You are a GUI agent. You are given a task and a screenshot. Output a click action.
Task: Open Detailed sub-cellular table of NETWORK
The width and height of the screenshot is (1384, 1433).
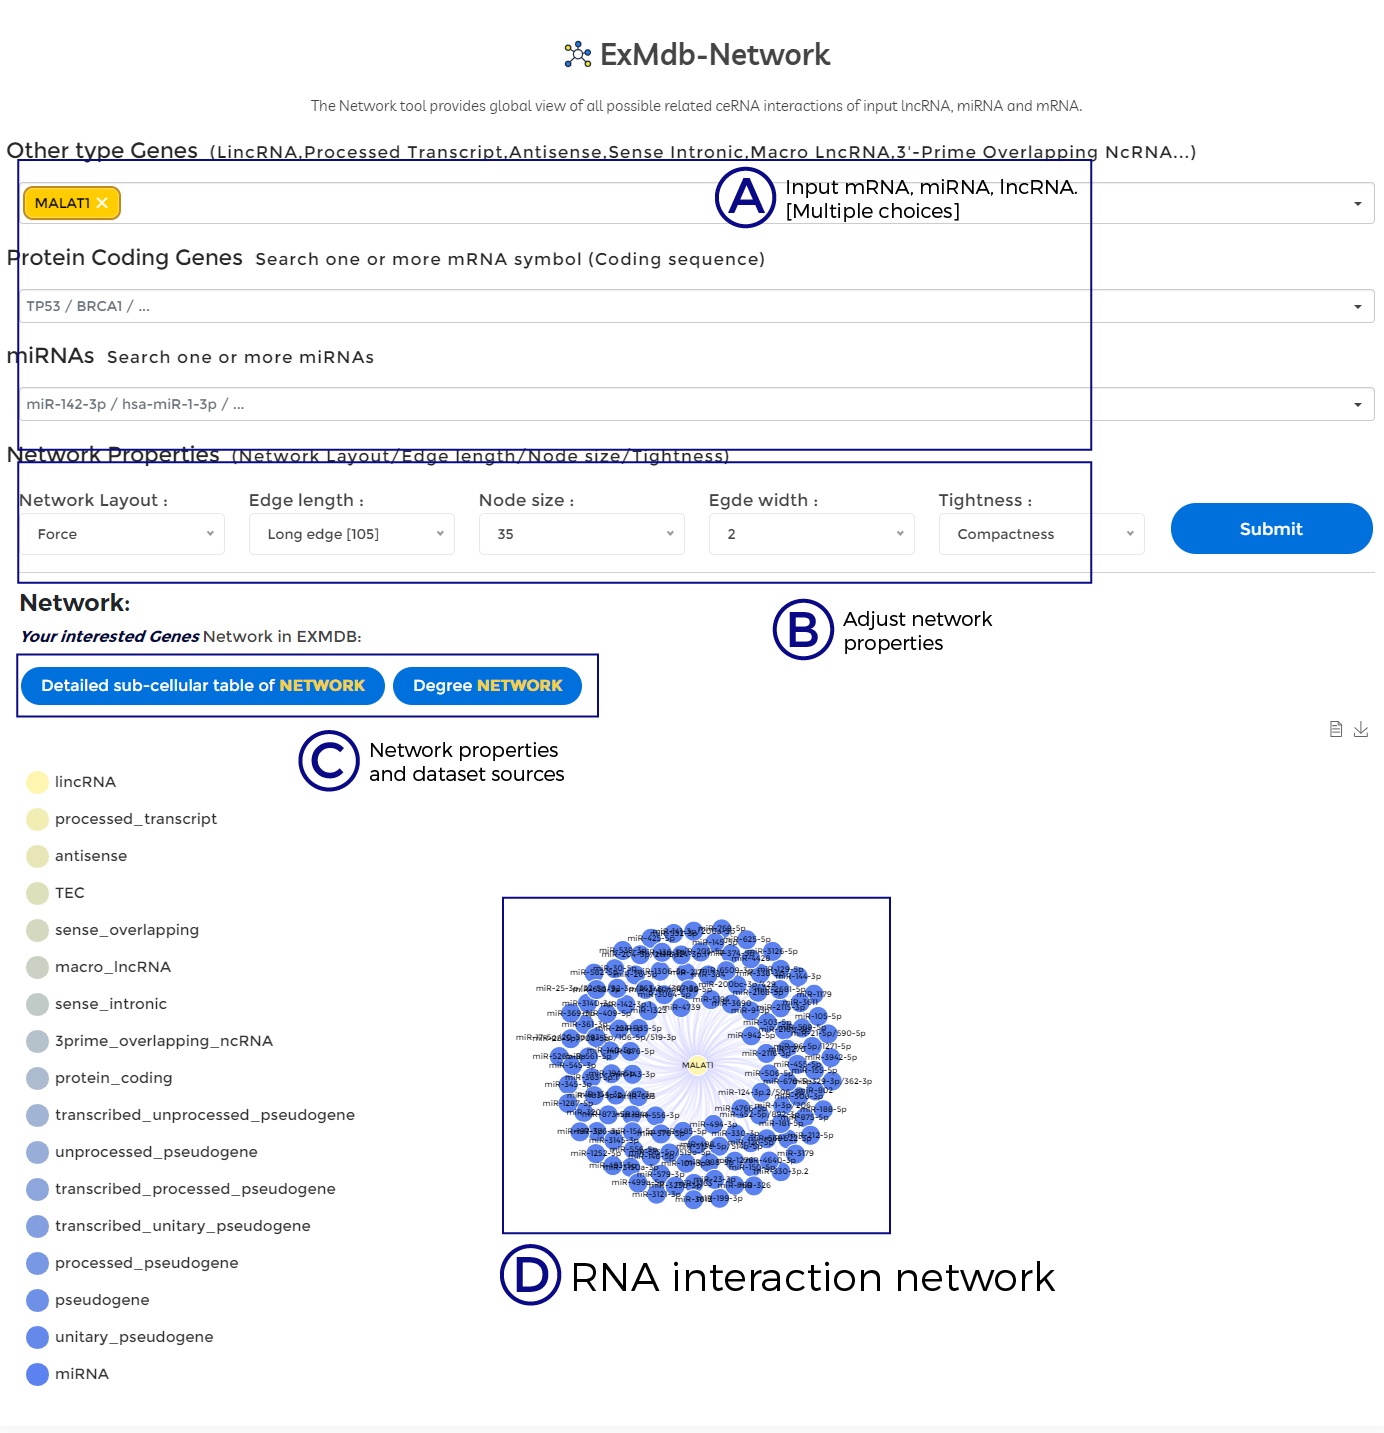point(203,686)
